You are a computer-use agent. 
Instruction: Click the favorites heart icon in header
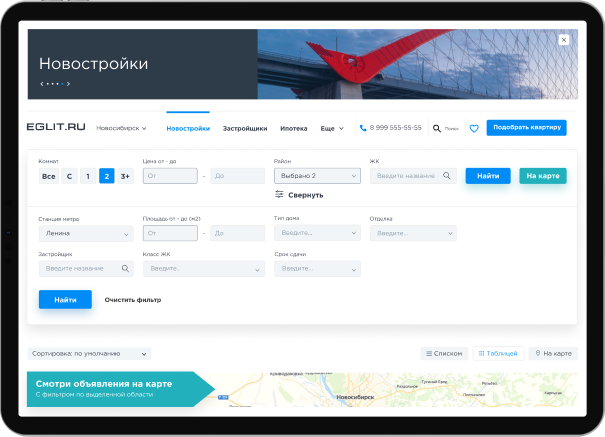474,129
